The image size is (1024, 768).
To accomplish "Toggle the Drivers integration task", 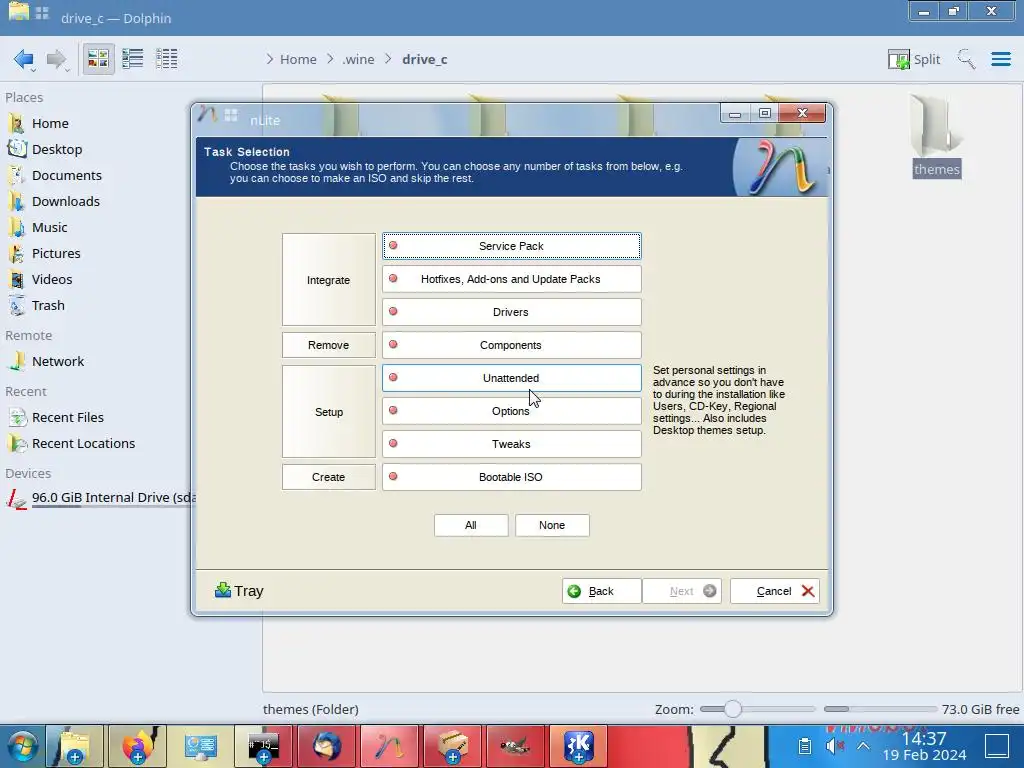I will 511,312.
